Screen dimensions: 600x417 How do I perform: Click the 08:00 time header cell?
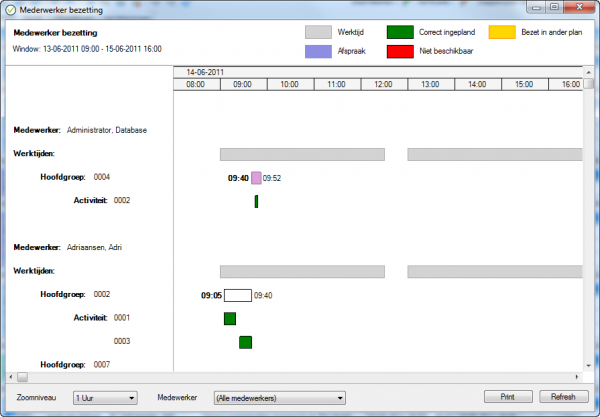coord(197,84)
